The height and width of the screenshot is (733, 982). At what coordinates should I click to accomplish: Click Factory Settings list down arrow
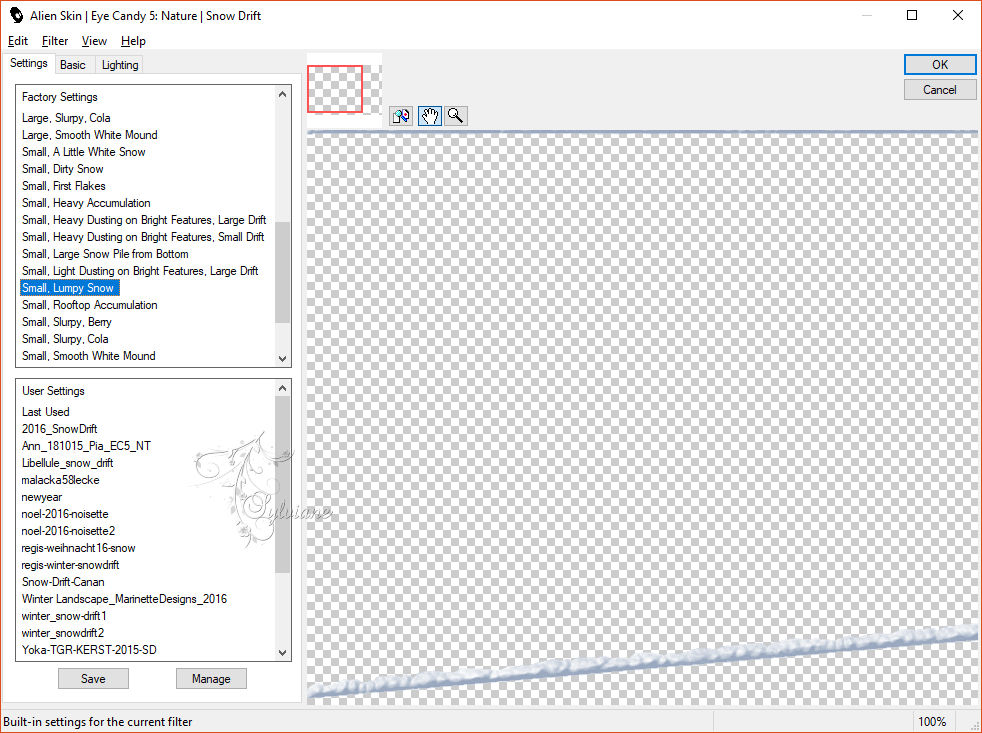(x=282, y=358)
